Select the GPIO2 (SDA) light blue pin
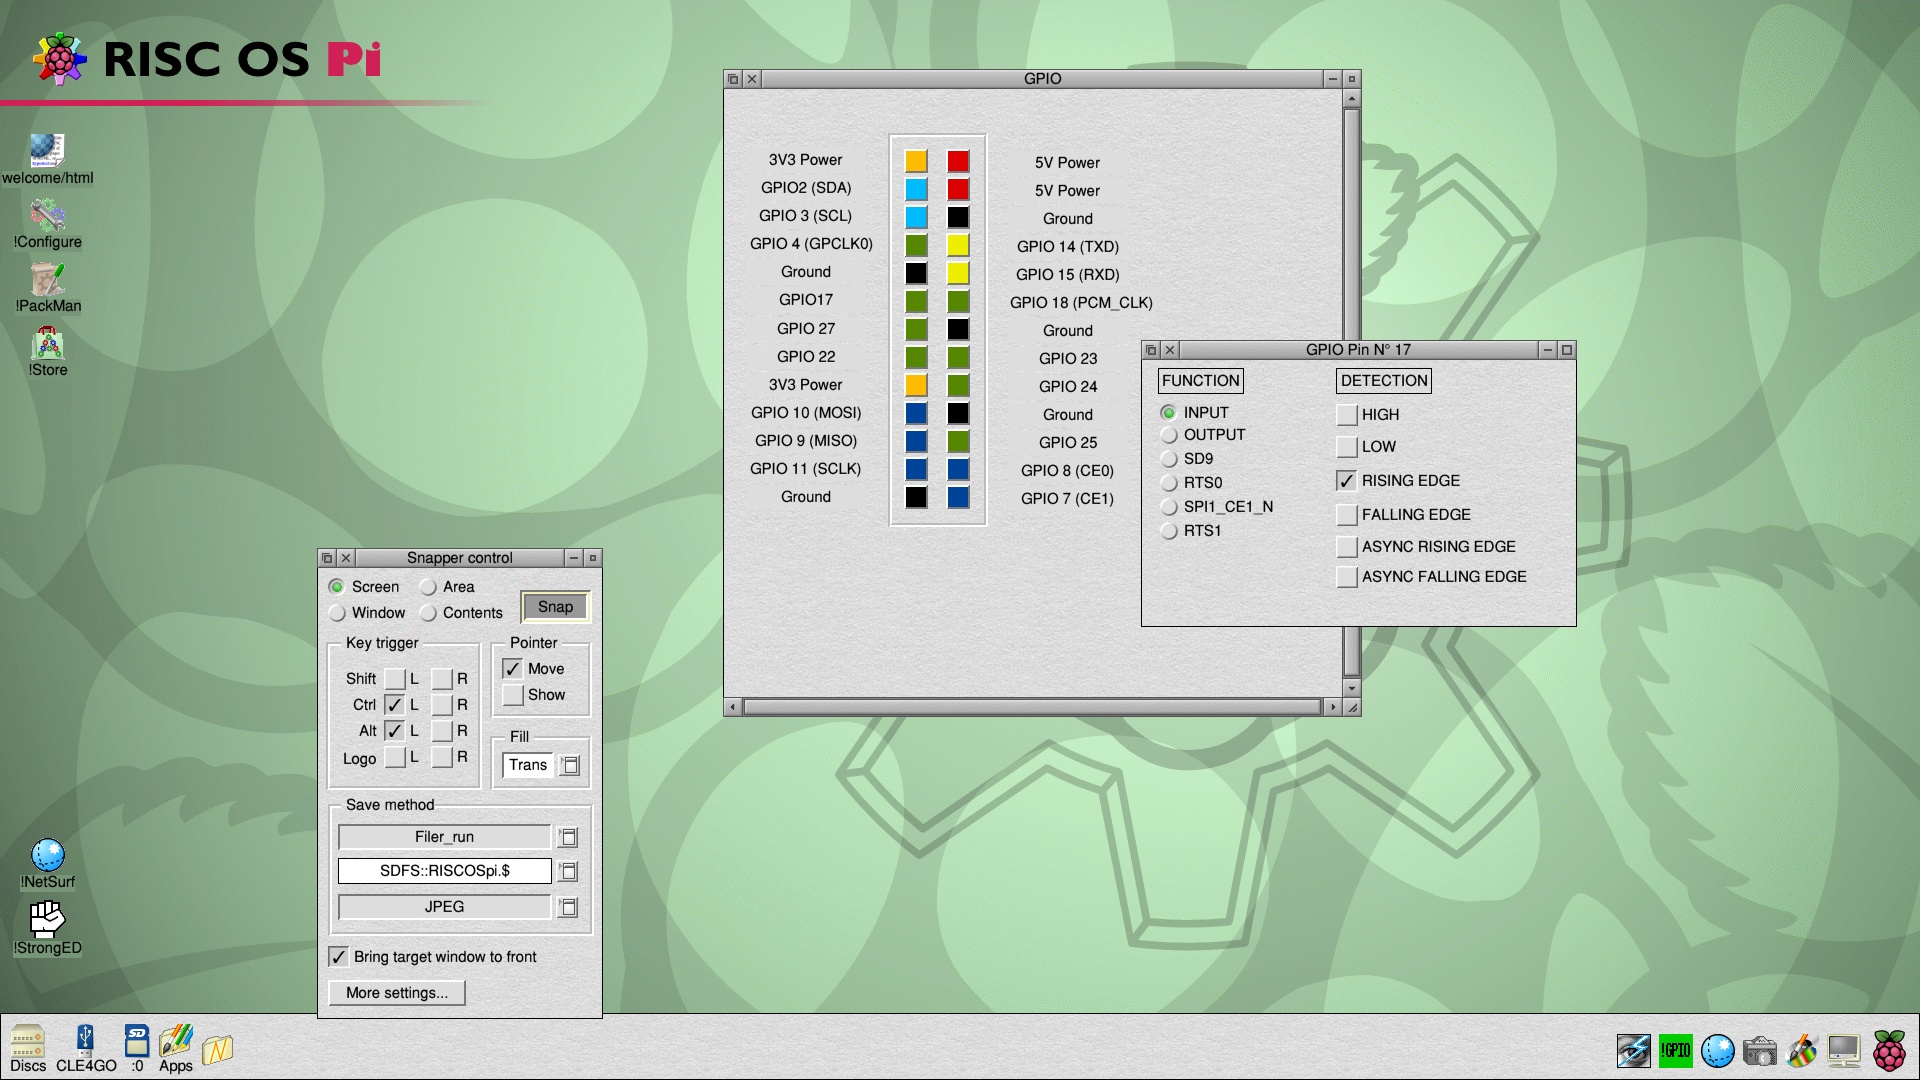Screen dimensions: 1920x1080 point(916,189)
